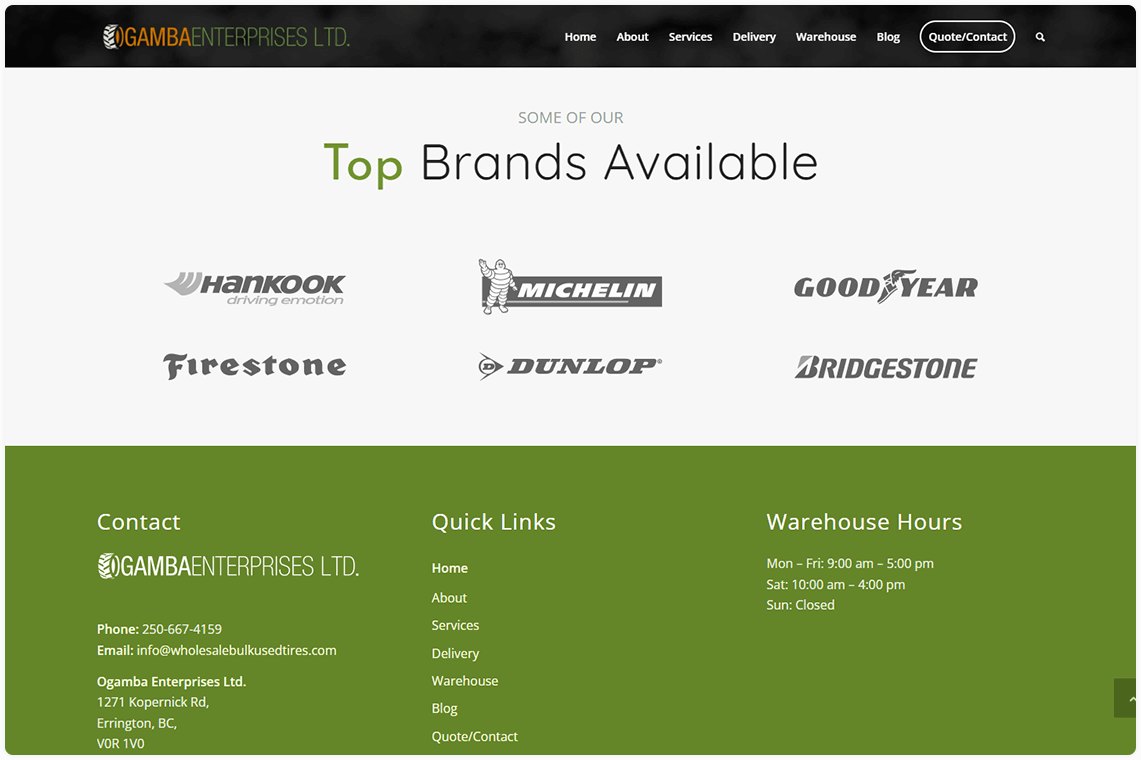
Task: Click the 'Ogamba Enterprises Ltd.' bold address name
Action: 172,682
